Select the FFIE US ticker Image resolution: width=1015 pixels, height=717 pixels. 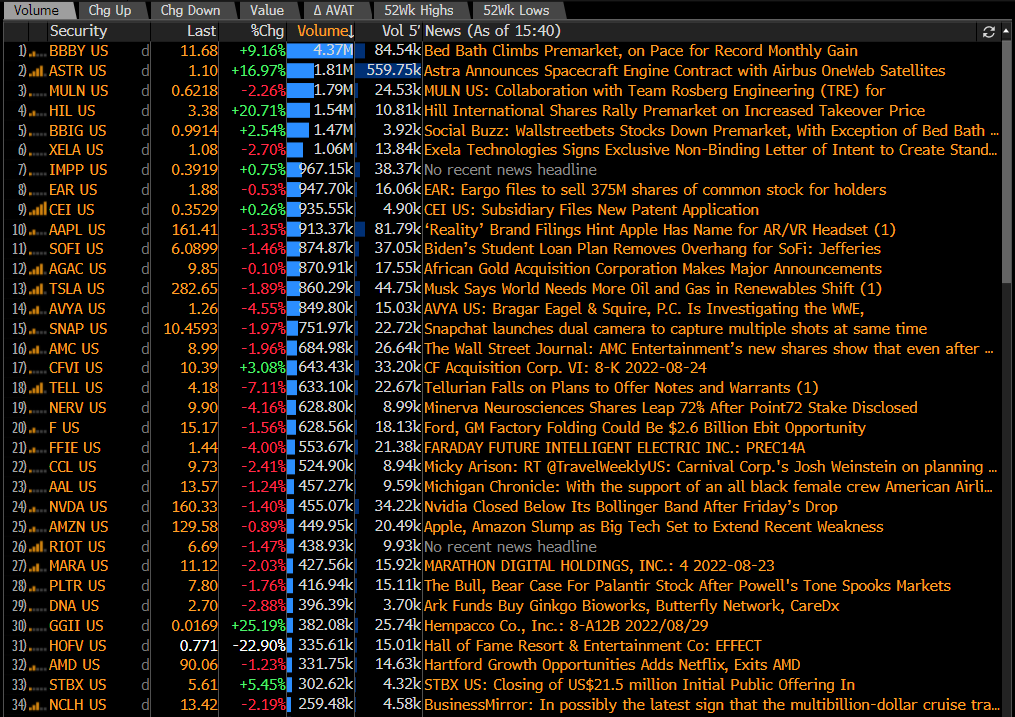(75, 448)
